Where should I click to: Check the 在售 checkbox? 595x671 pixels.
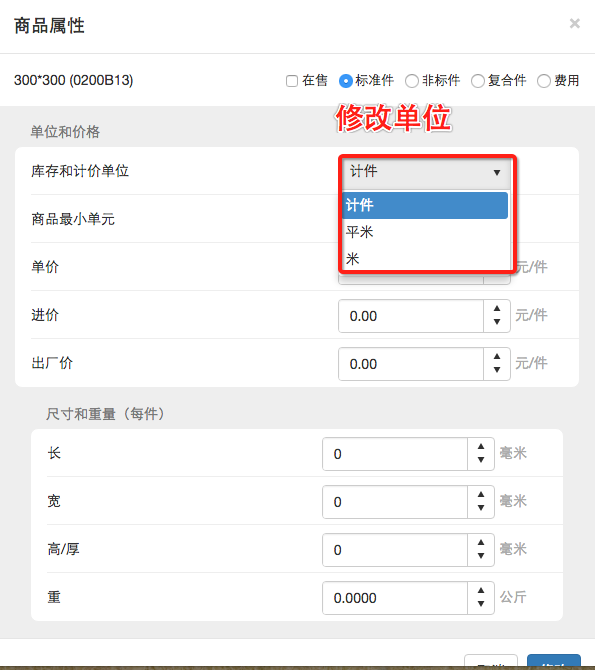292,81
